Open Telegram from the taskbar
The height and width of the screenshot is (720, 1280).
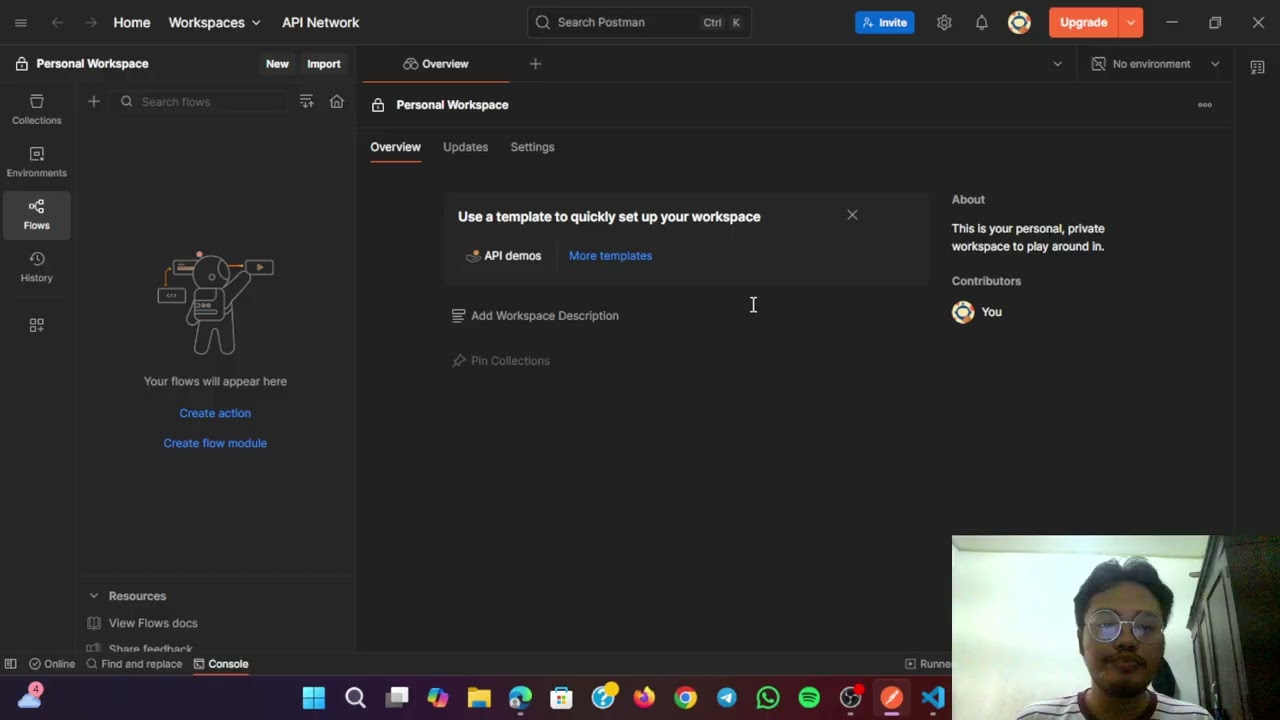(x=726, y=697)
